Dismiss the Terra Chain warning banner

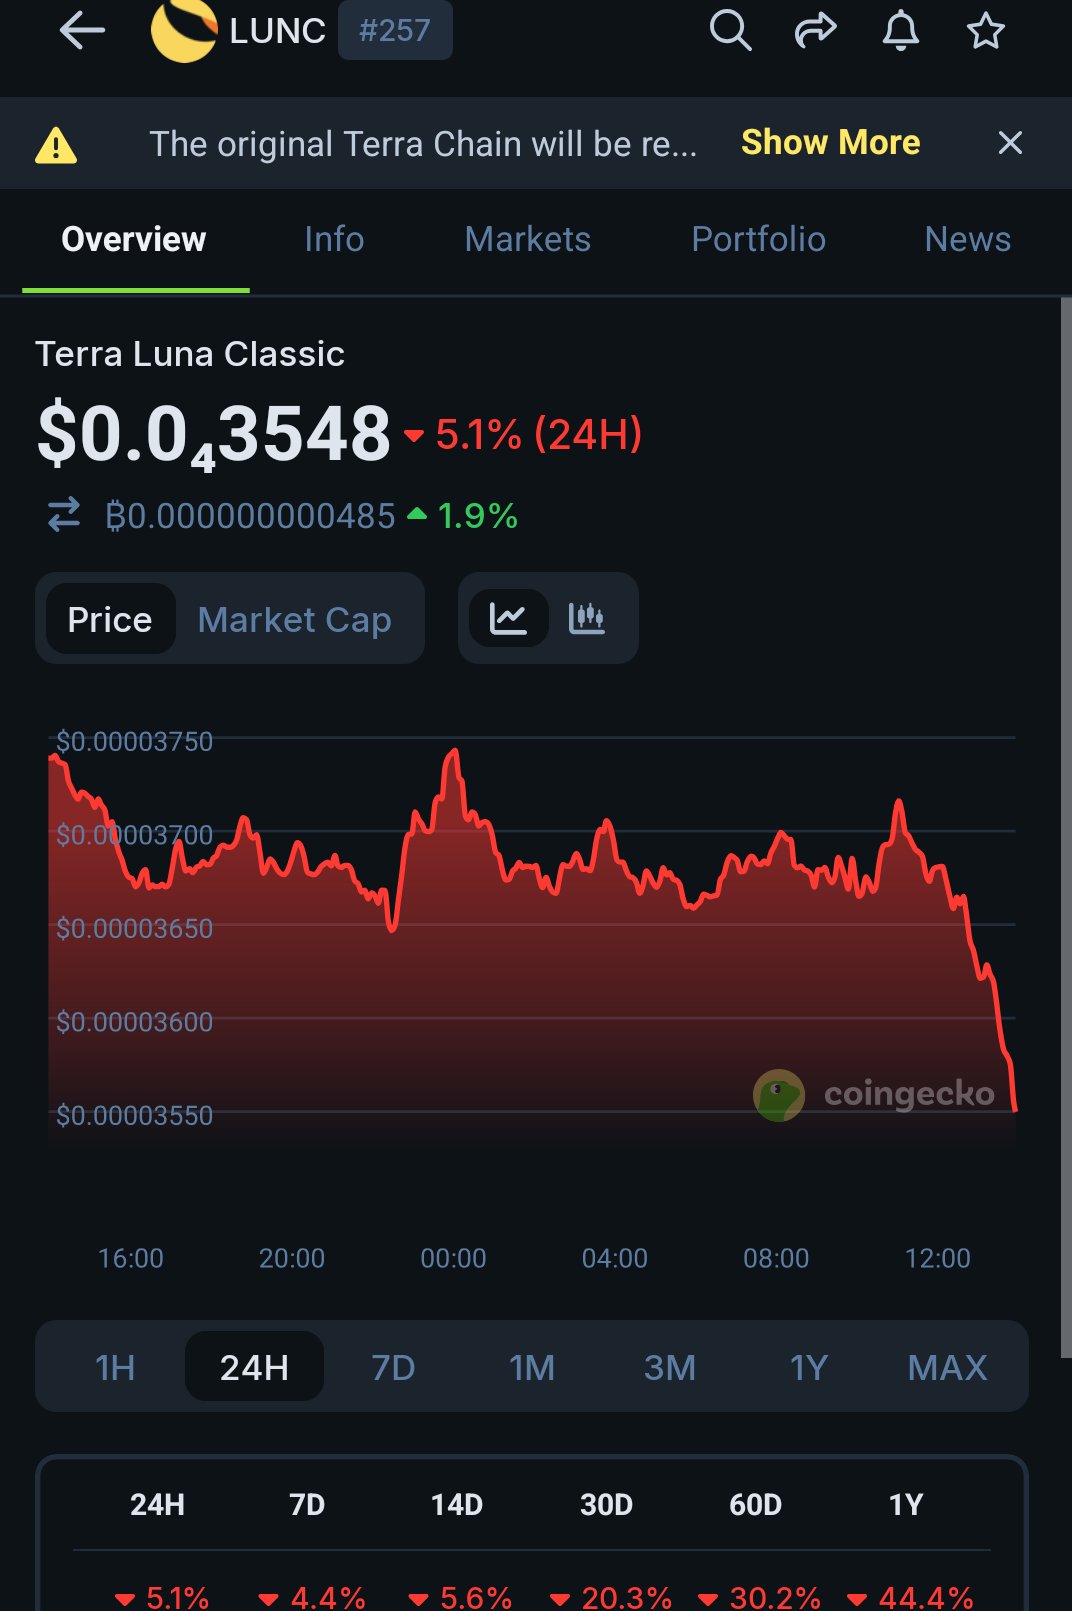[x=1010, y=143]
